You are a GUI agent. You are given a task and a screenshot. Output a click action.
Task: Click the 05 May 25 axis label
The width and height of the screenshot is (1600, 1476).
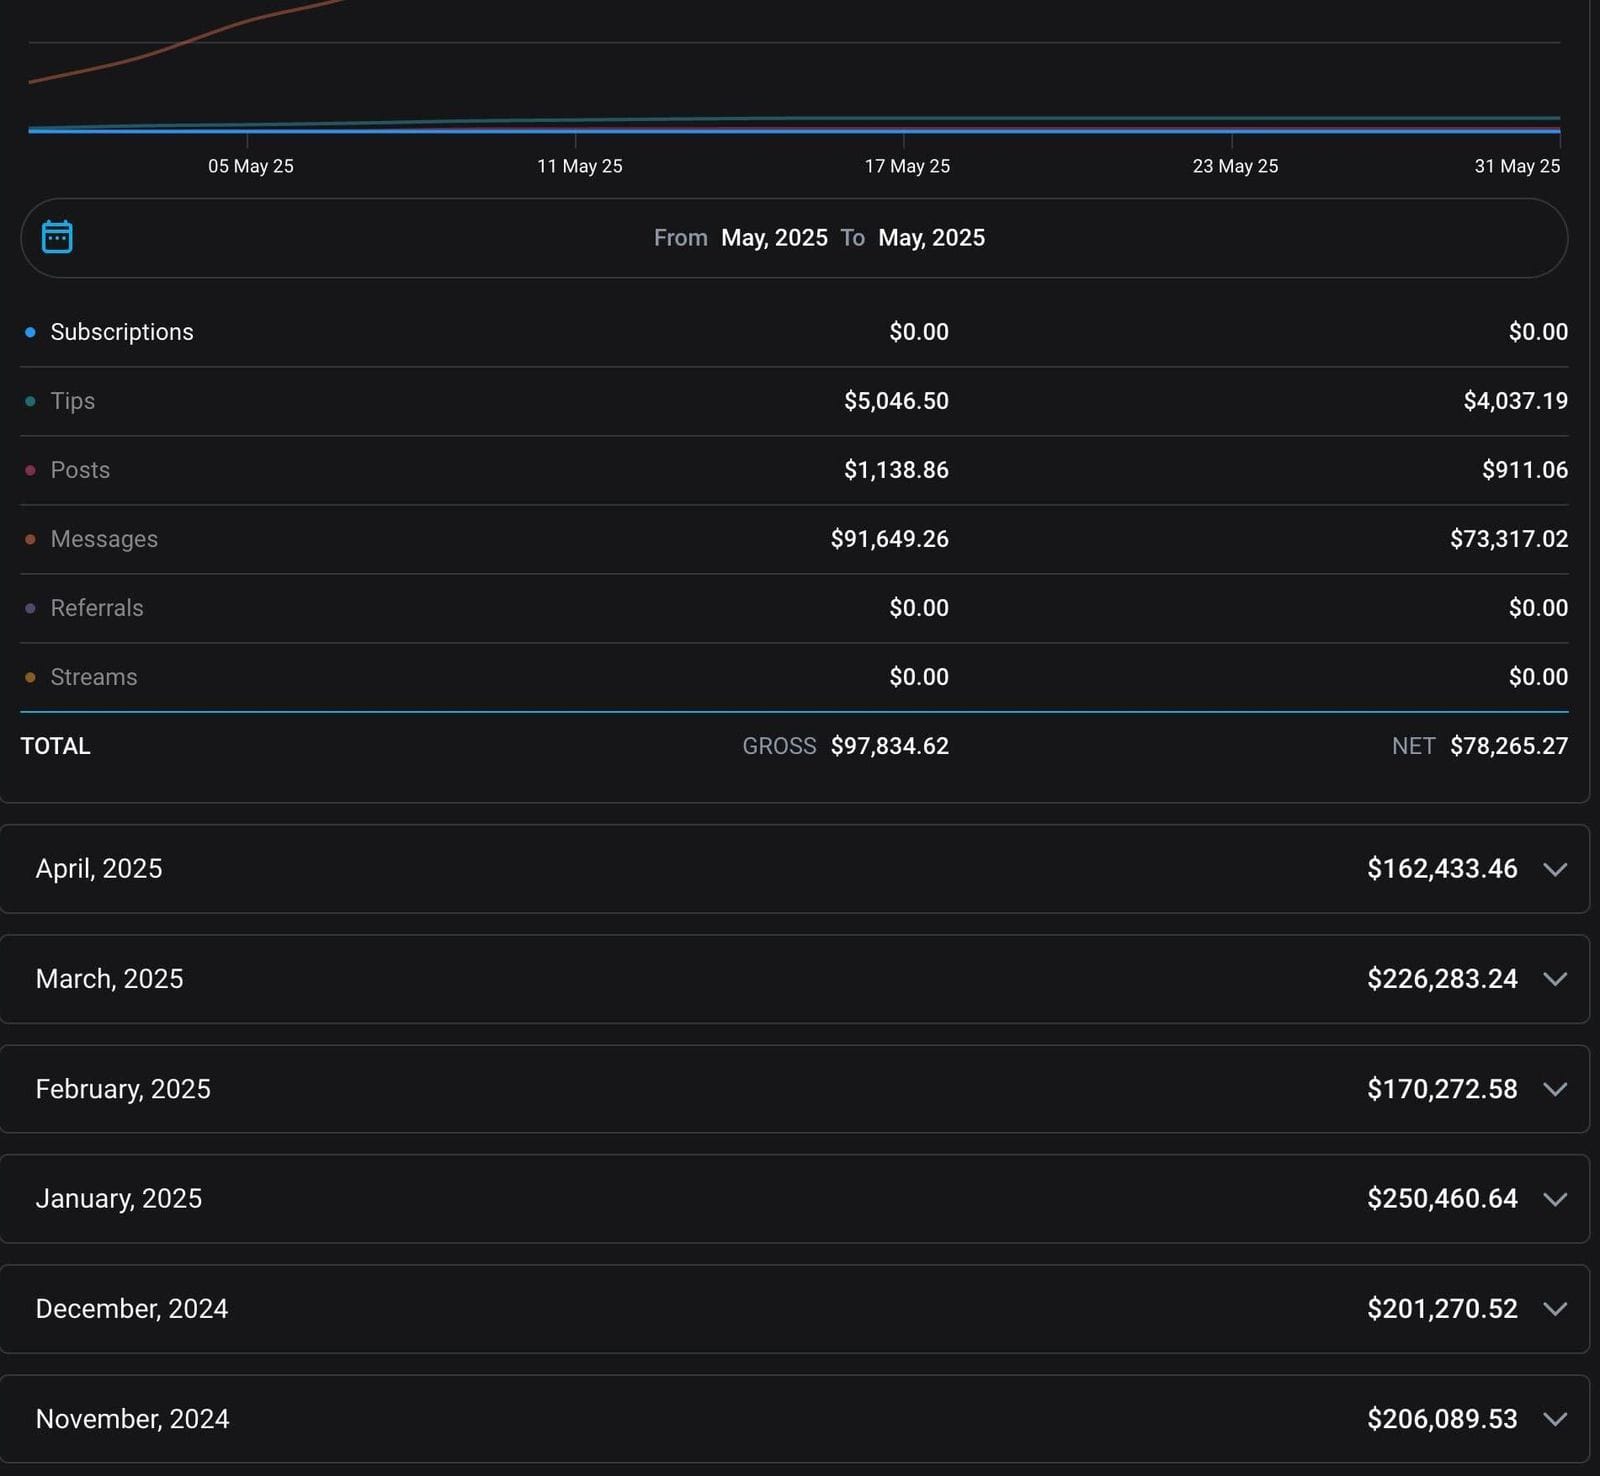(251, 166)
